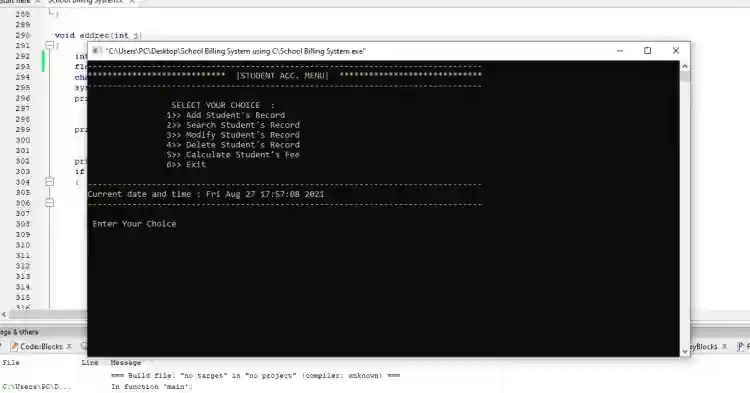Click the editor's horizontal scrollbar left arrow

(x=4, y=314)
